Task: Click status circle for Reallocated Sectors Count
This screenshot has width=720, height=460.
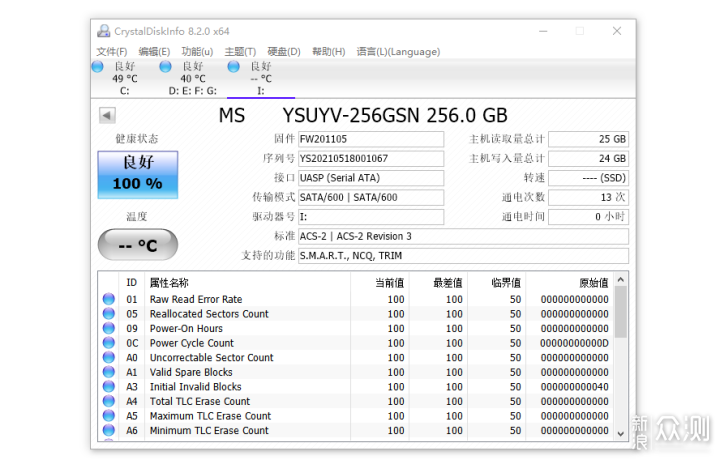Action: (x=109, y=314)
